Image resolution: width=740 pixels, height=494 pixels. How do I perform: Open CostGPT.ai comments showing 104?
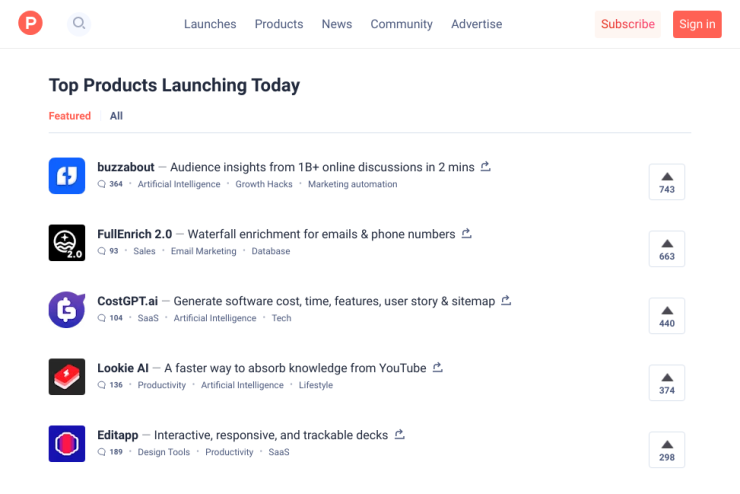110,318
